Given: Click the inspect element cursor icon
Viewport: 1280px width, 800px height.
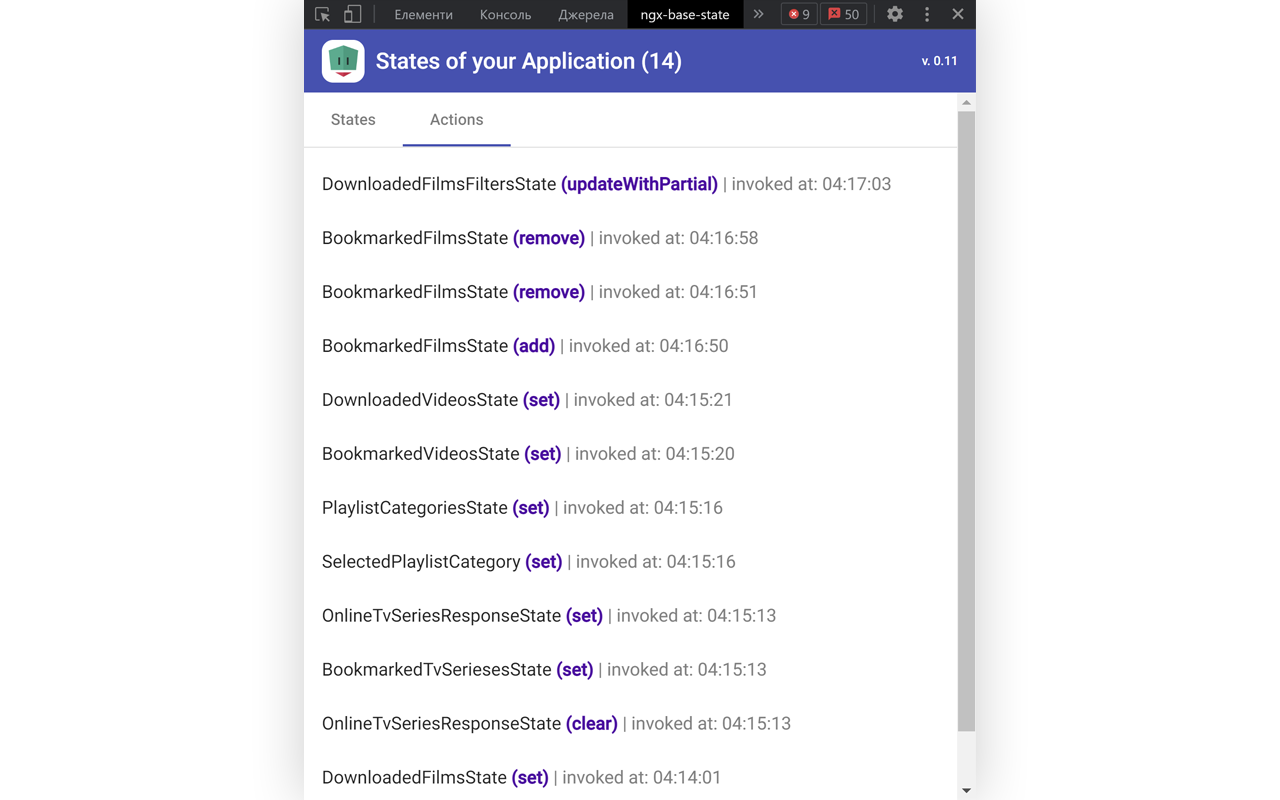Looking at the screenshot, I should (x=322, y=14).
